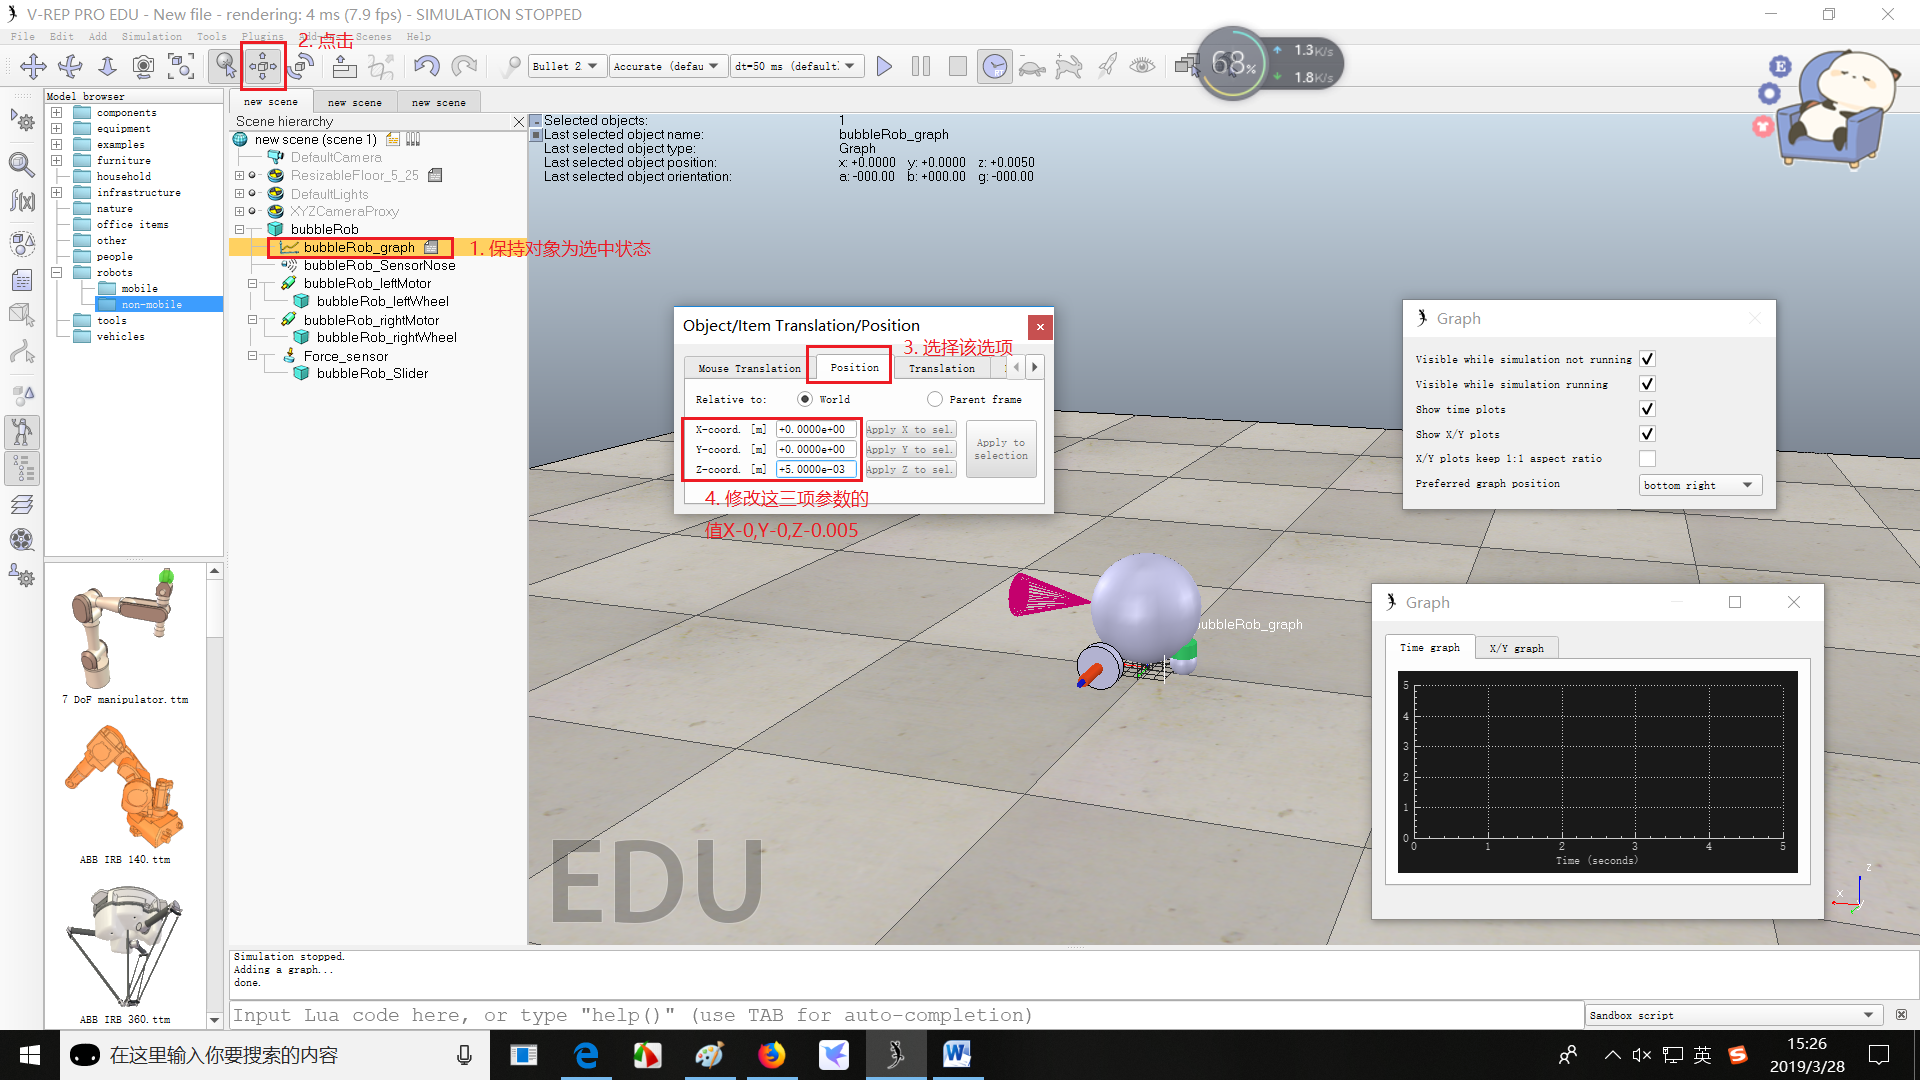Viewport: 1920px width, 1080px height.
Task: Click the undo arrow in toolbar
Action: [x=426, y=66]
